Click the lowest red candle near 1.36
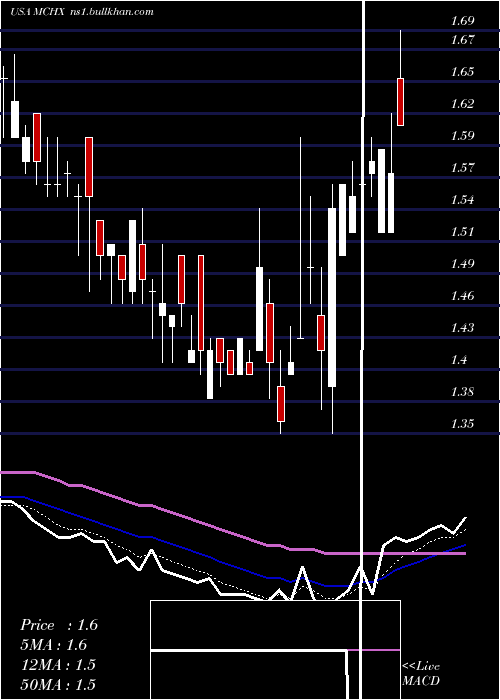This screenshot has height=700, width=500. [x=281, y=404]
